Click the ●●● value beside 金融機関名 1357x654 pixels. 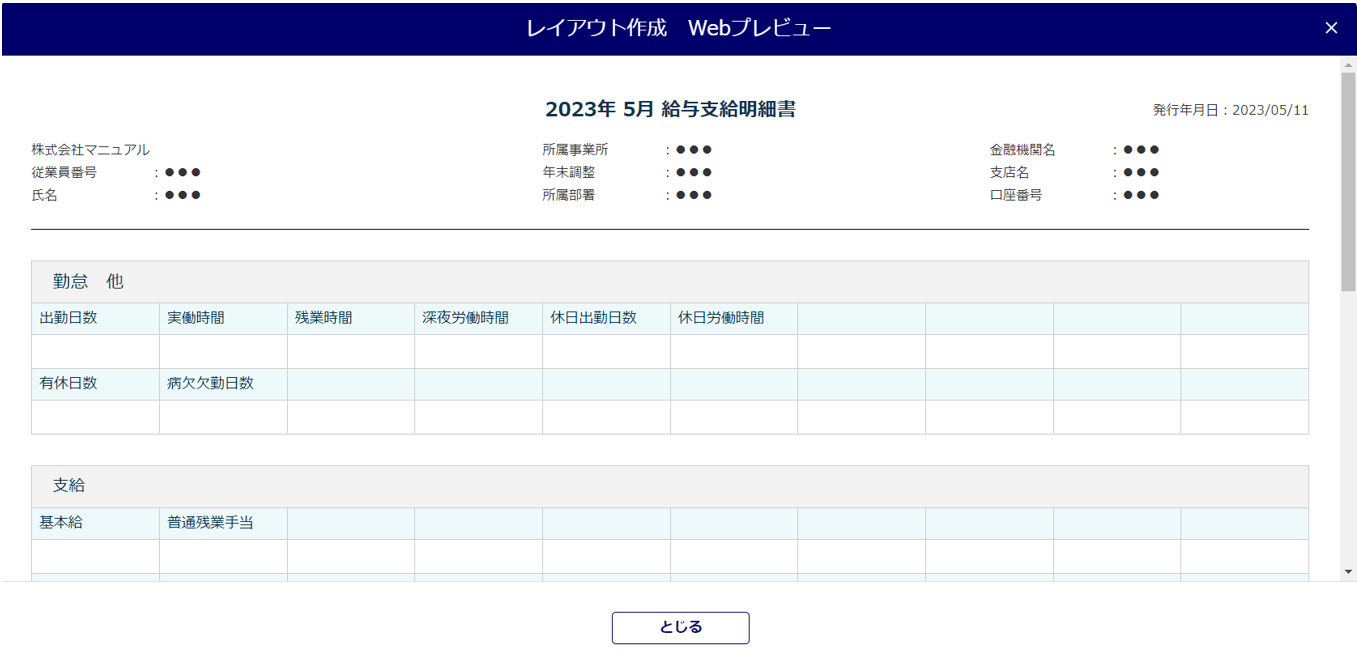[x=1141, y=150]
